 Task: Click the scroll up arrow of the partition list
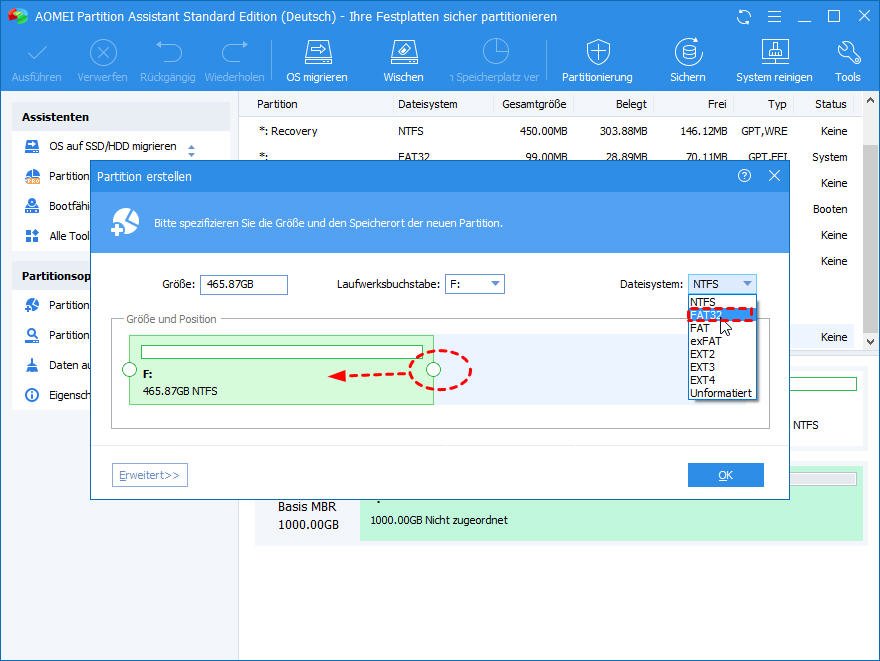(870, 101)
